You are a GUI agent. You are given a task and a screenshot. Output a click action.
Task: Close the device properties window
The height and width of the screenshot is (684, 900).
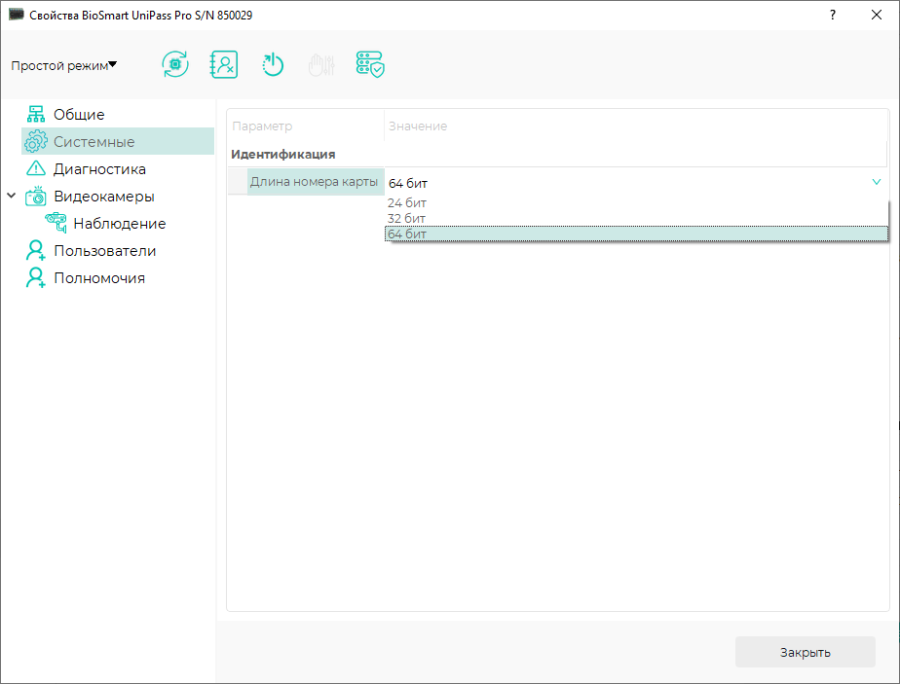876,15
